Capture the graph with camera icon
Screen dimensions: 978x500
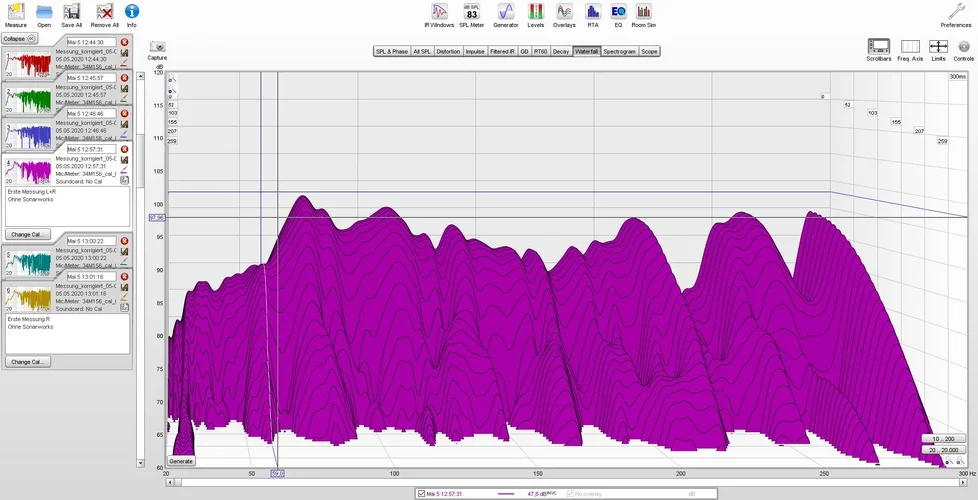pos(157,47)
